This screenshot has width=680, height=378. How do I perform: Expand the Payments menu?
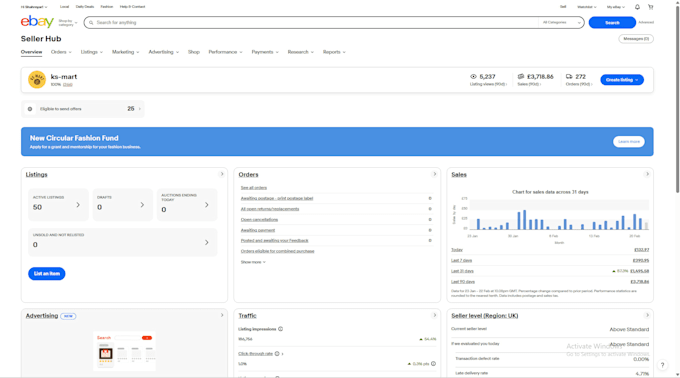tap(265, 52)
